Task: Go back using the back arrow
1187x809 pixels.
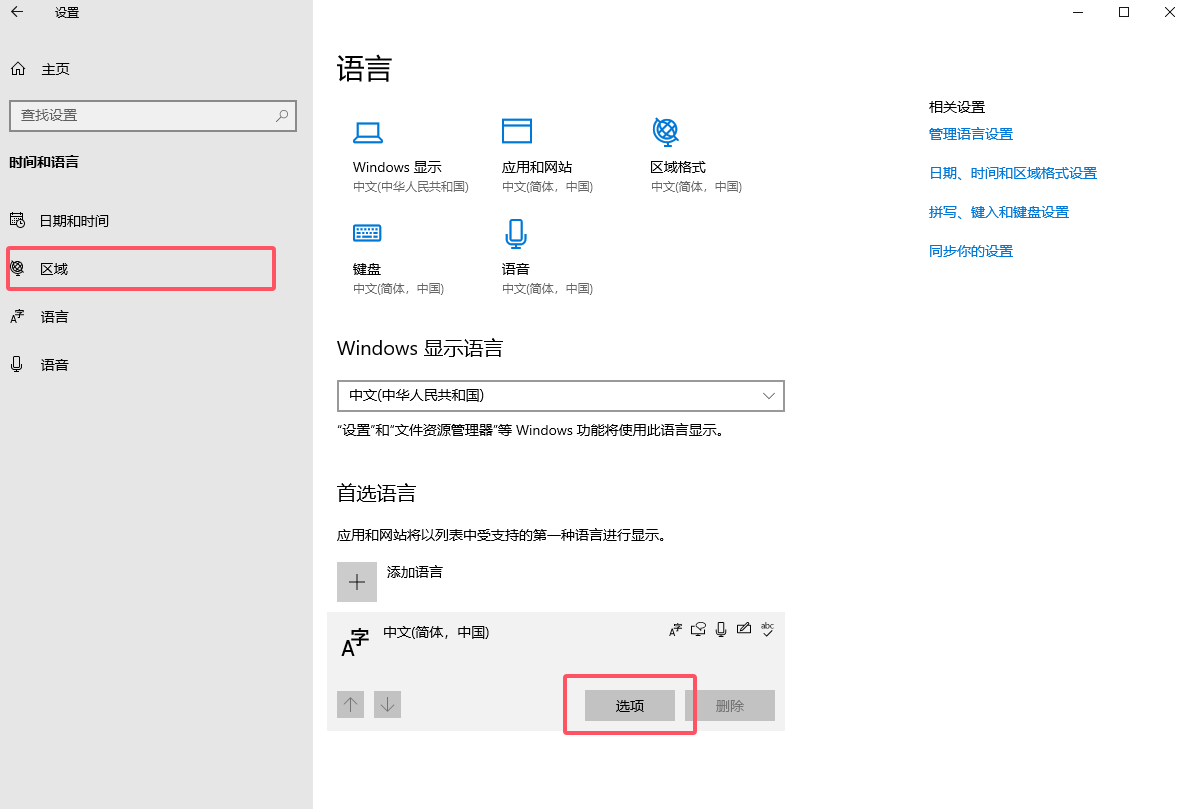Action: pyautogui.click(x=17, y=12)
